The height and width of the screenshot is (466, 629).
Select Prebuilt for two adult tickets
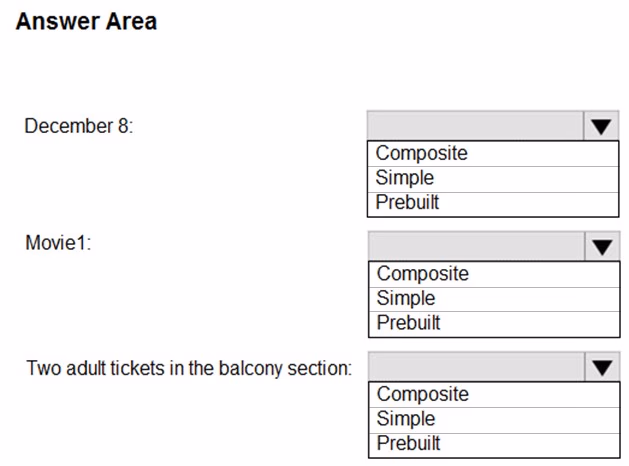pos(494,445)
